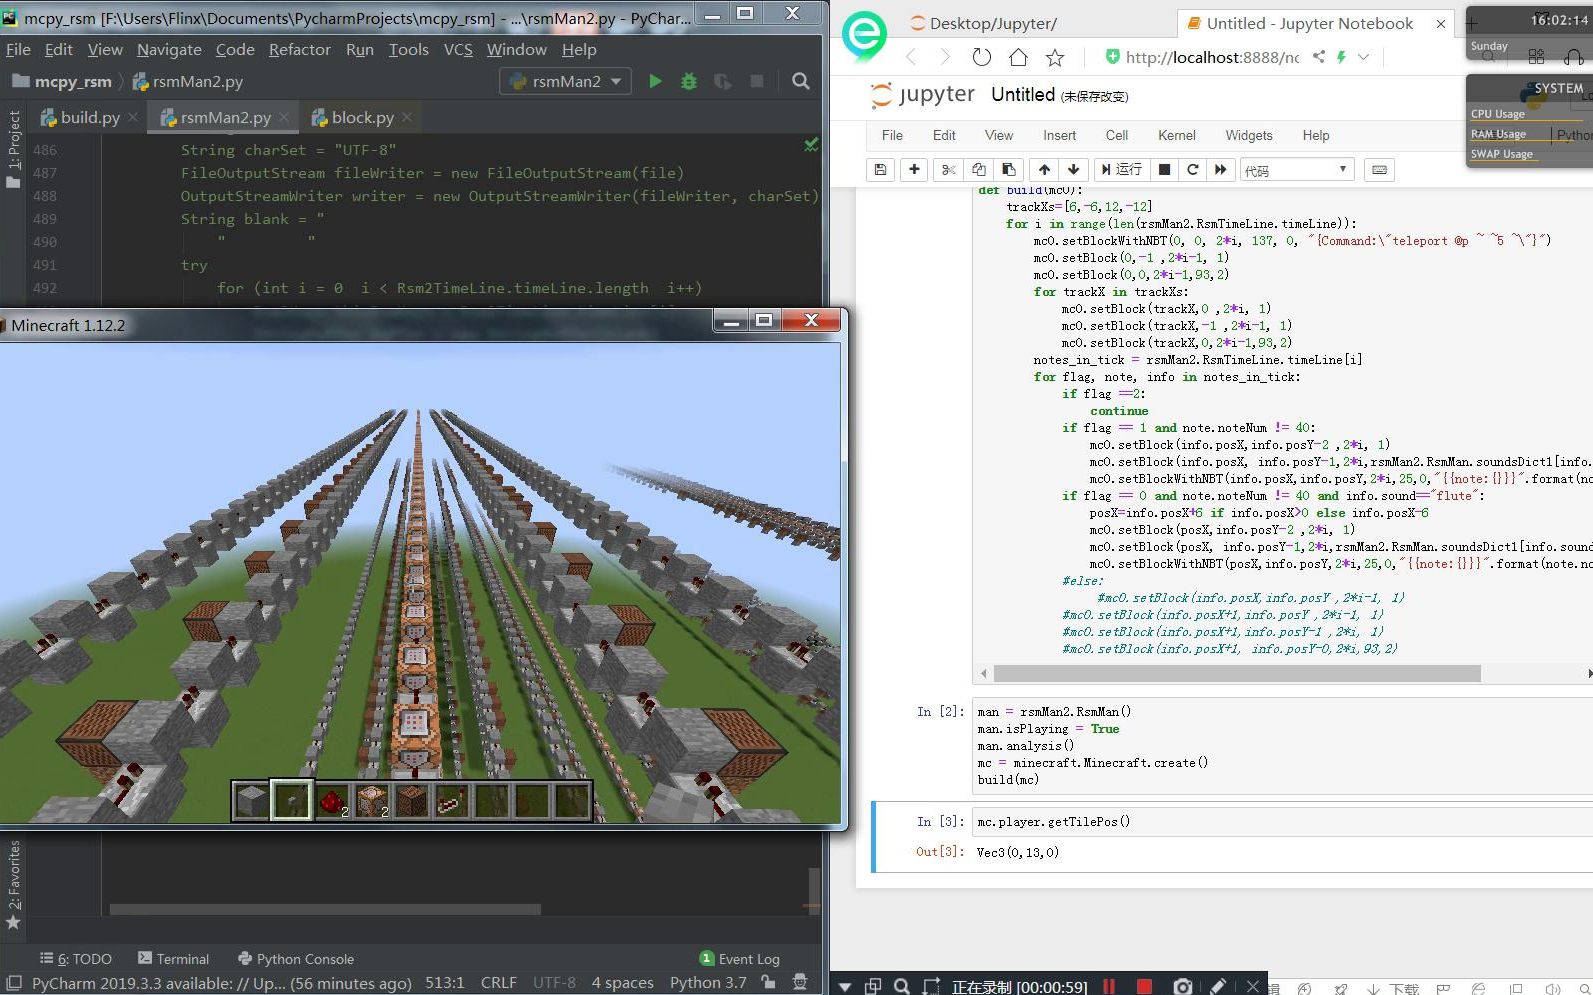
Task: Rename notebook by clicking the Untitled title
Action: (1022, 94)
